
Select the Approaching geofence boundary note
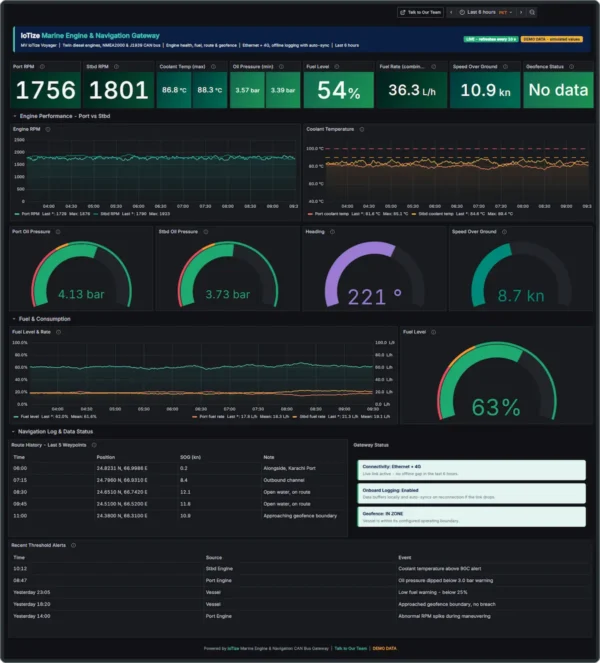tap(300, 516)
